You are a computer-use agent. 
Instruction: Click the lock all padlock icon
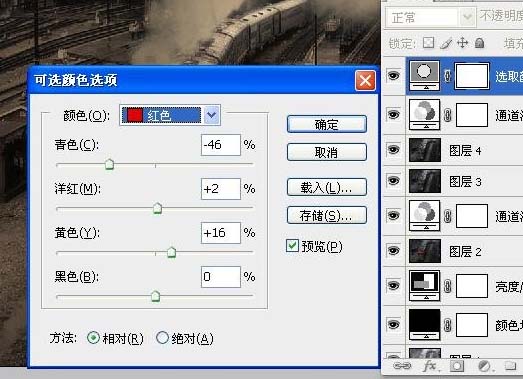click(x=479, y=43)
